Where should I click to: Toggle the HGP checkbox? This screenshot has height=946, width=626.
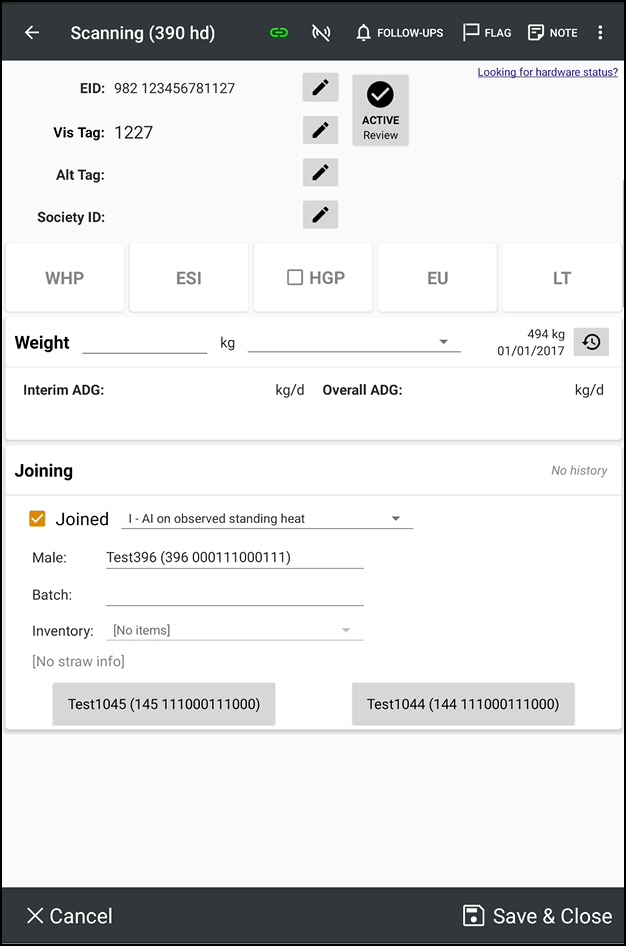pos(295,278)
